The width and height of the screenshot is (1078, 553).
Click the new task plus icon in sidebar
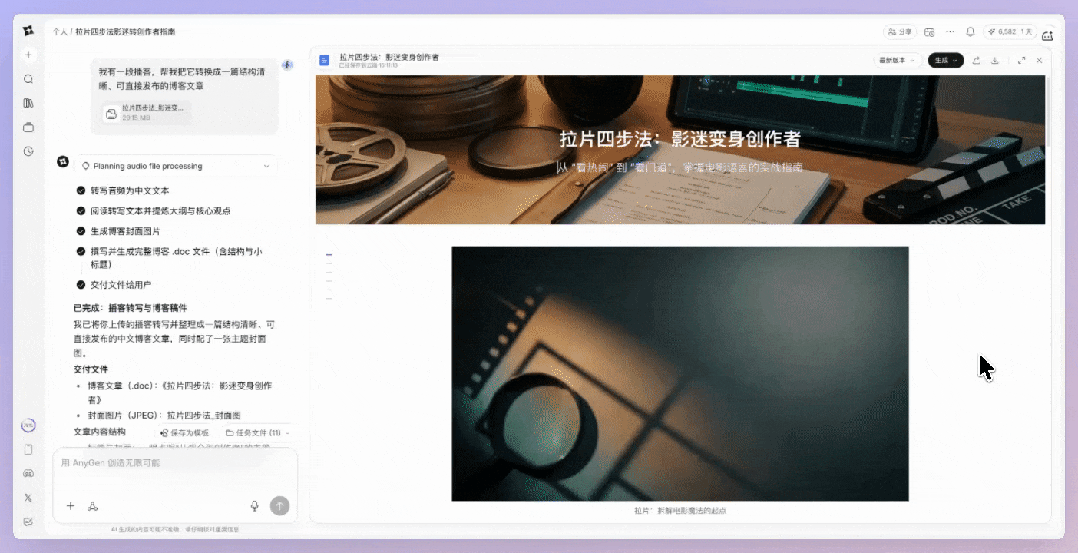click(29, 55)
